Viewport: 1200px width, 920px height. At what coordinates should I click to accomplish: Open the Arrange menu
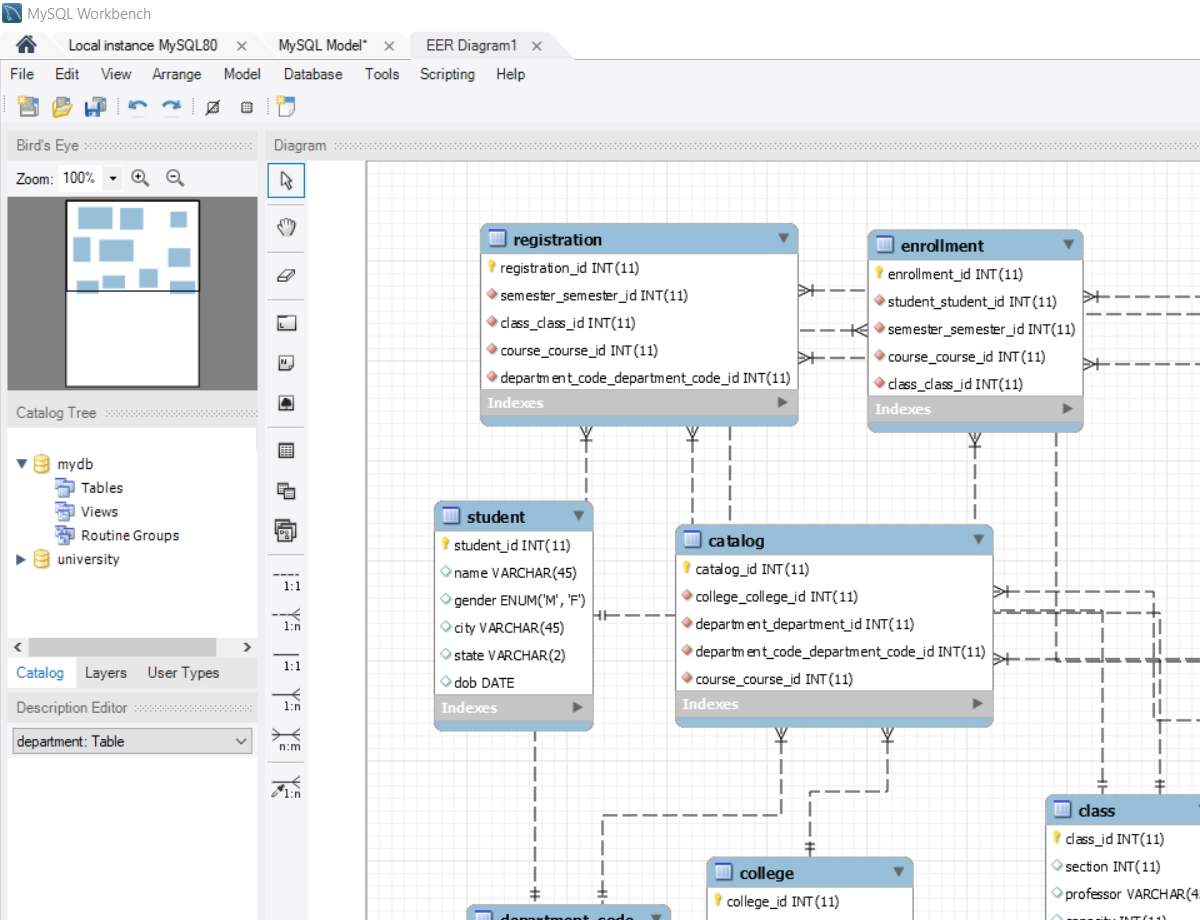(x=177, y=74)
